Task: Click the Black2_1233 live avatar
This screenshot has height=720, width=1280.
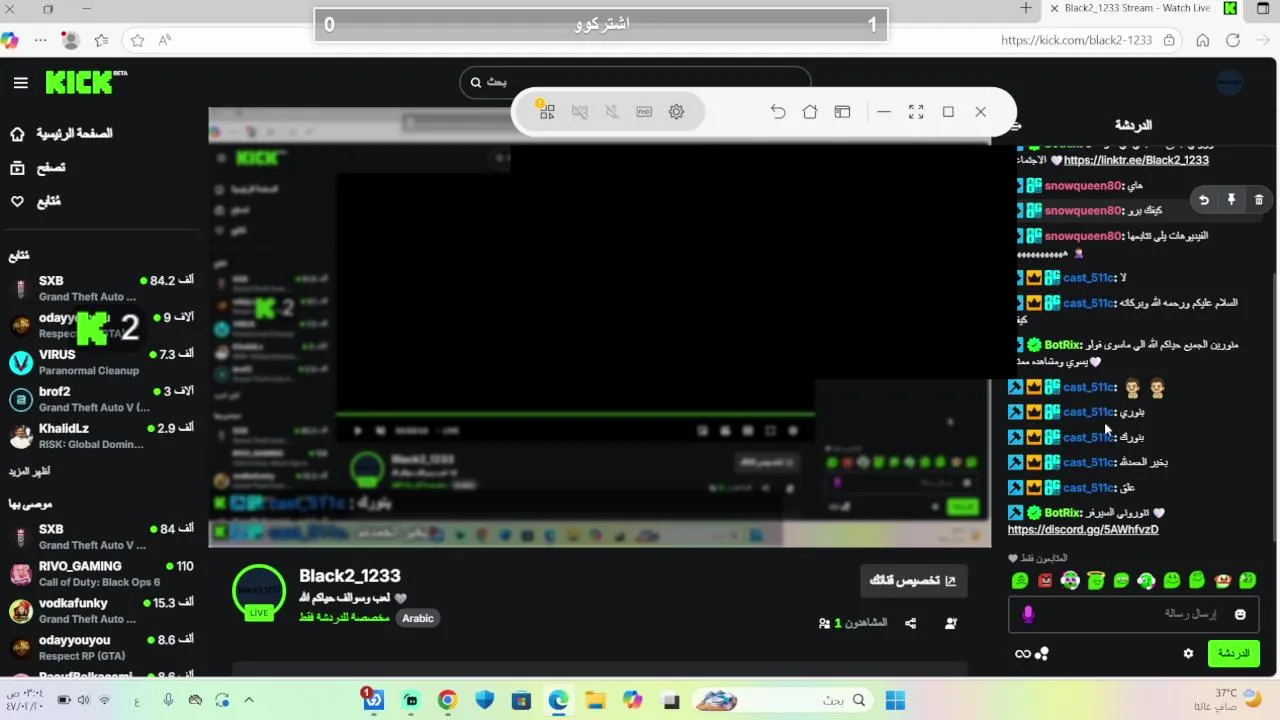Action: tap(259, 592)
